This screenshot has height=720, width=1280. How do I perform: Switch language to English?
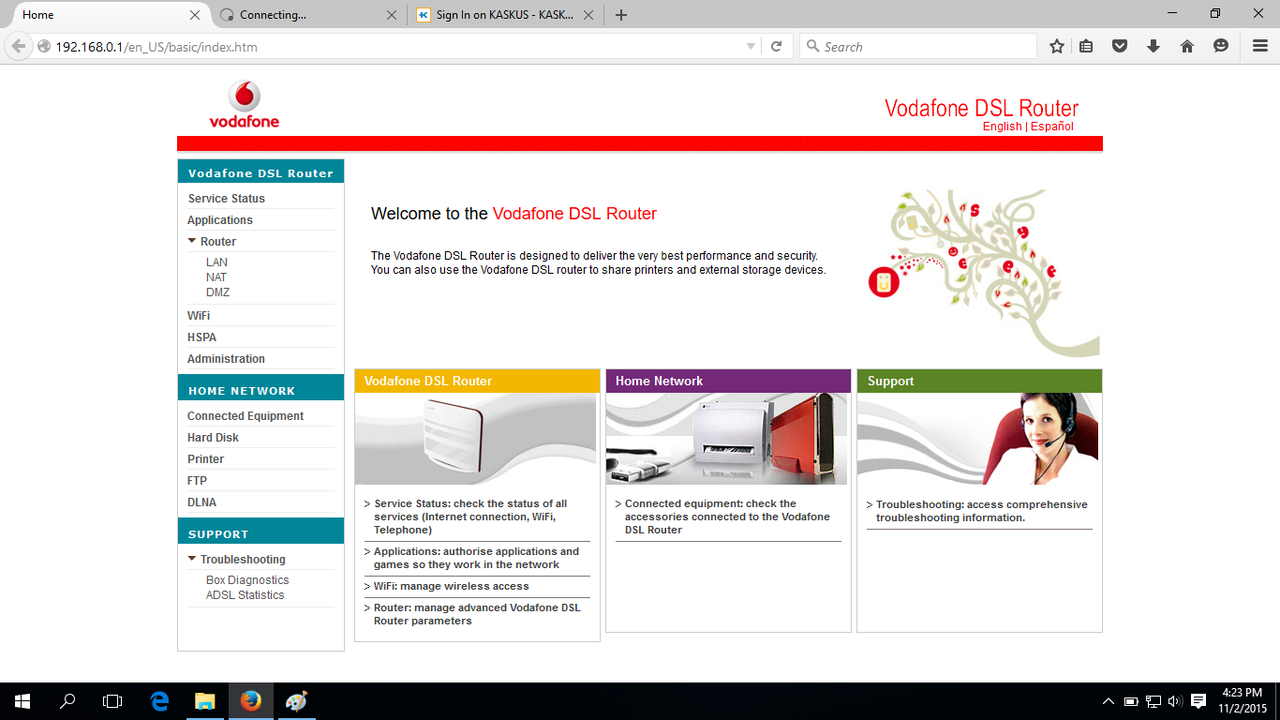1002,127
